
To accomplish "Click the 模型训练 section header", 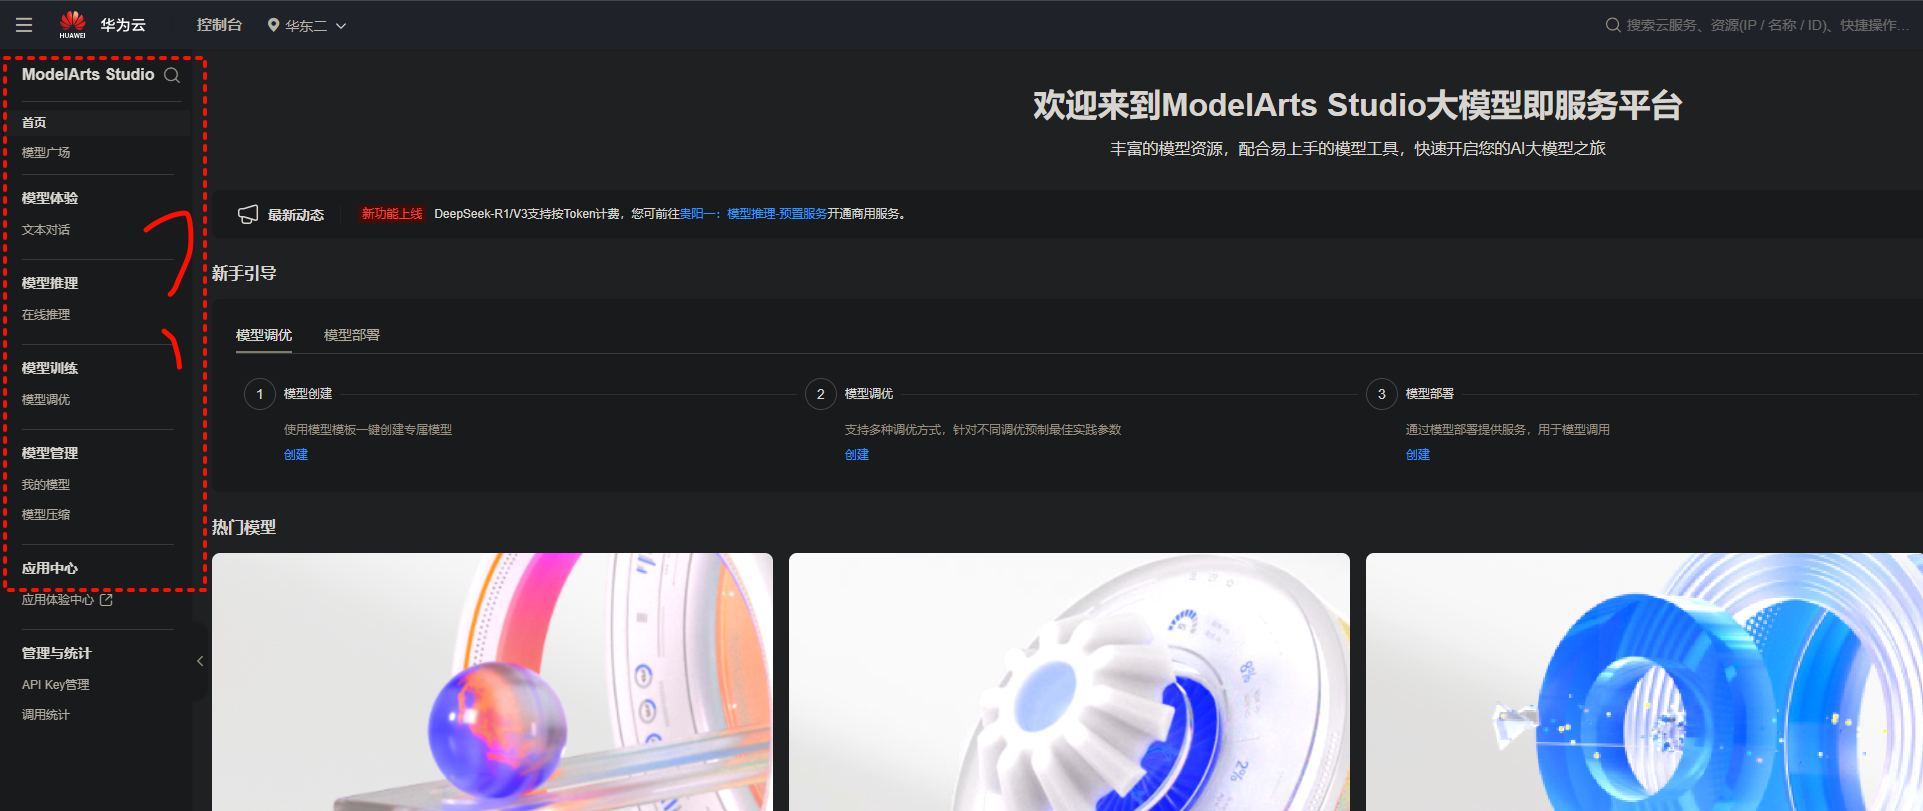I will (50, 368).
